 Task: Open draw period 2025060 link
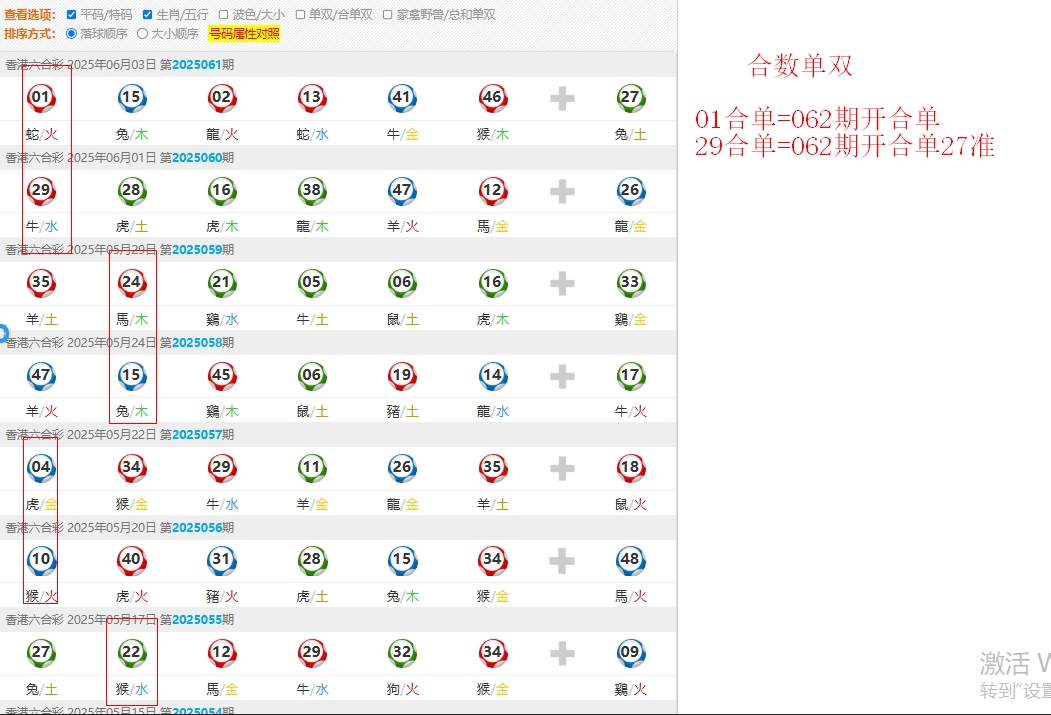[197, 157]
